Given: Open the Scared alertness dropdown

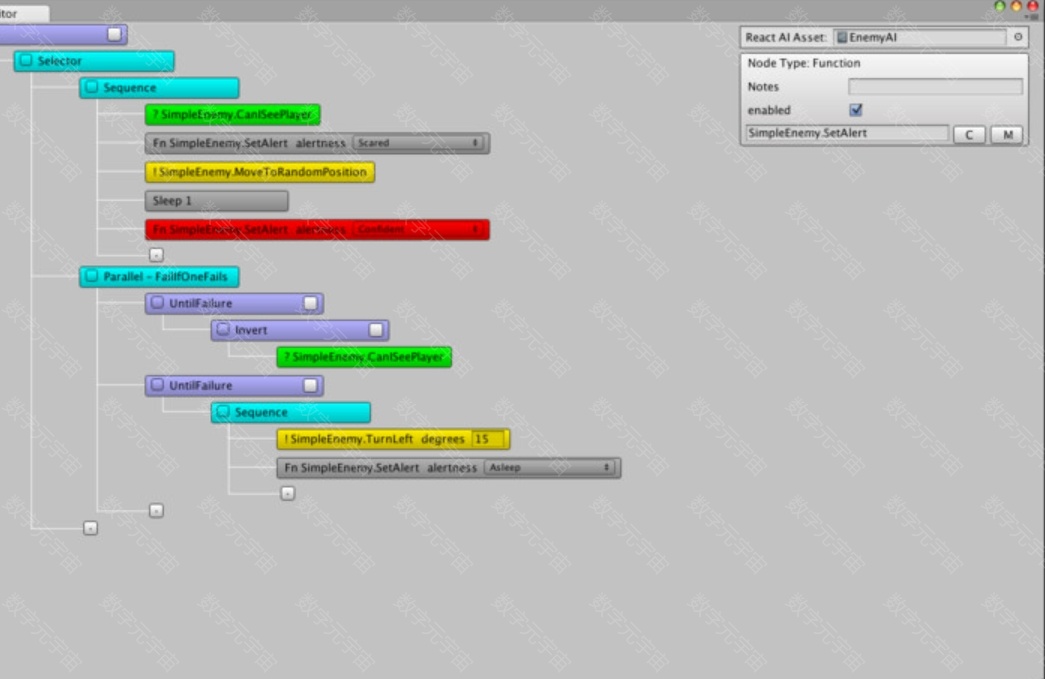Looking at the screenshot, I should [419, 143].
